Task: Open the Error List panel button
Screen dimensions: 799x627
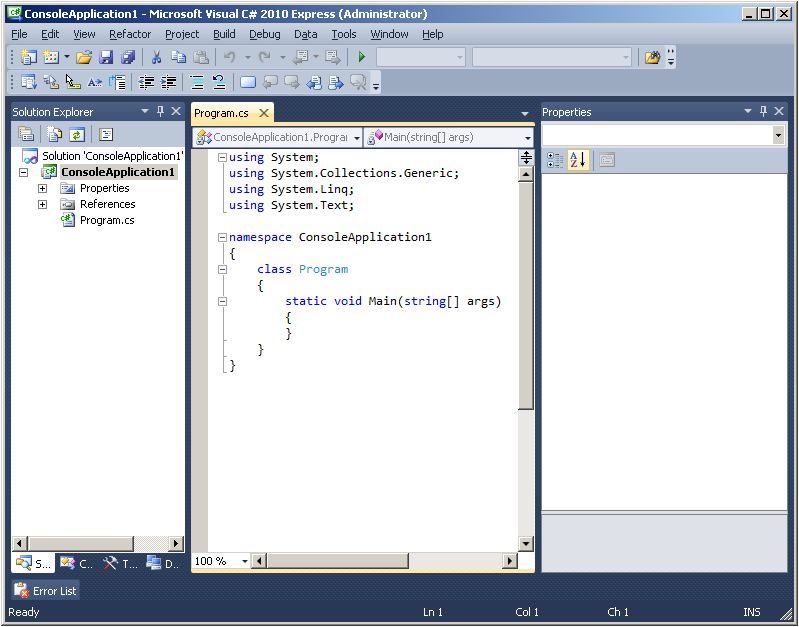Action: tap(46, 591)
